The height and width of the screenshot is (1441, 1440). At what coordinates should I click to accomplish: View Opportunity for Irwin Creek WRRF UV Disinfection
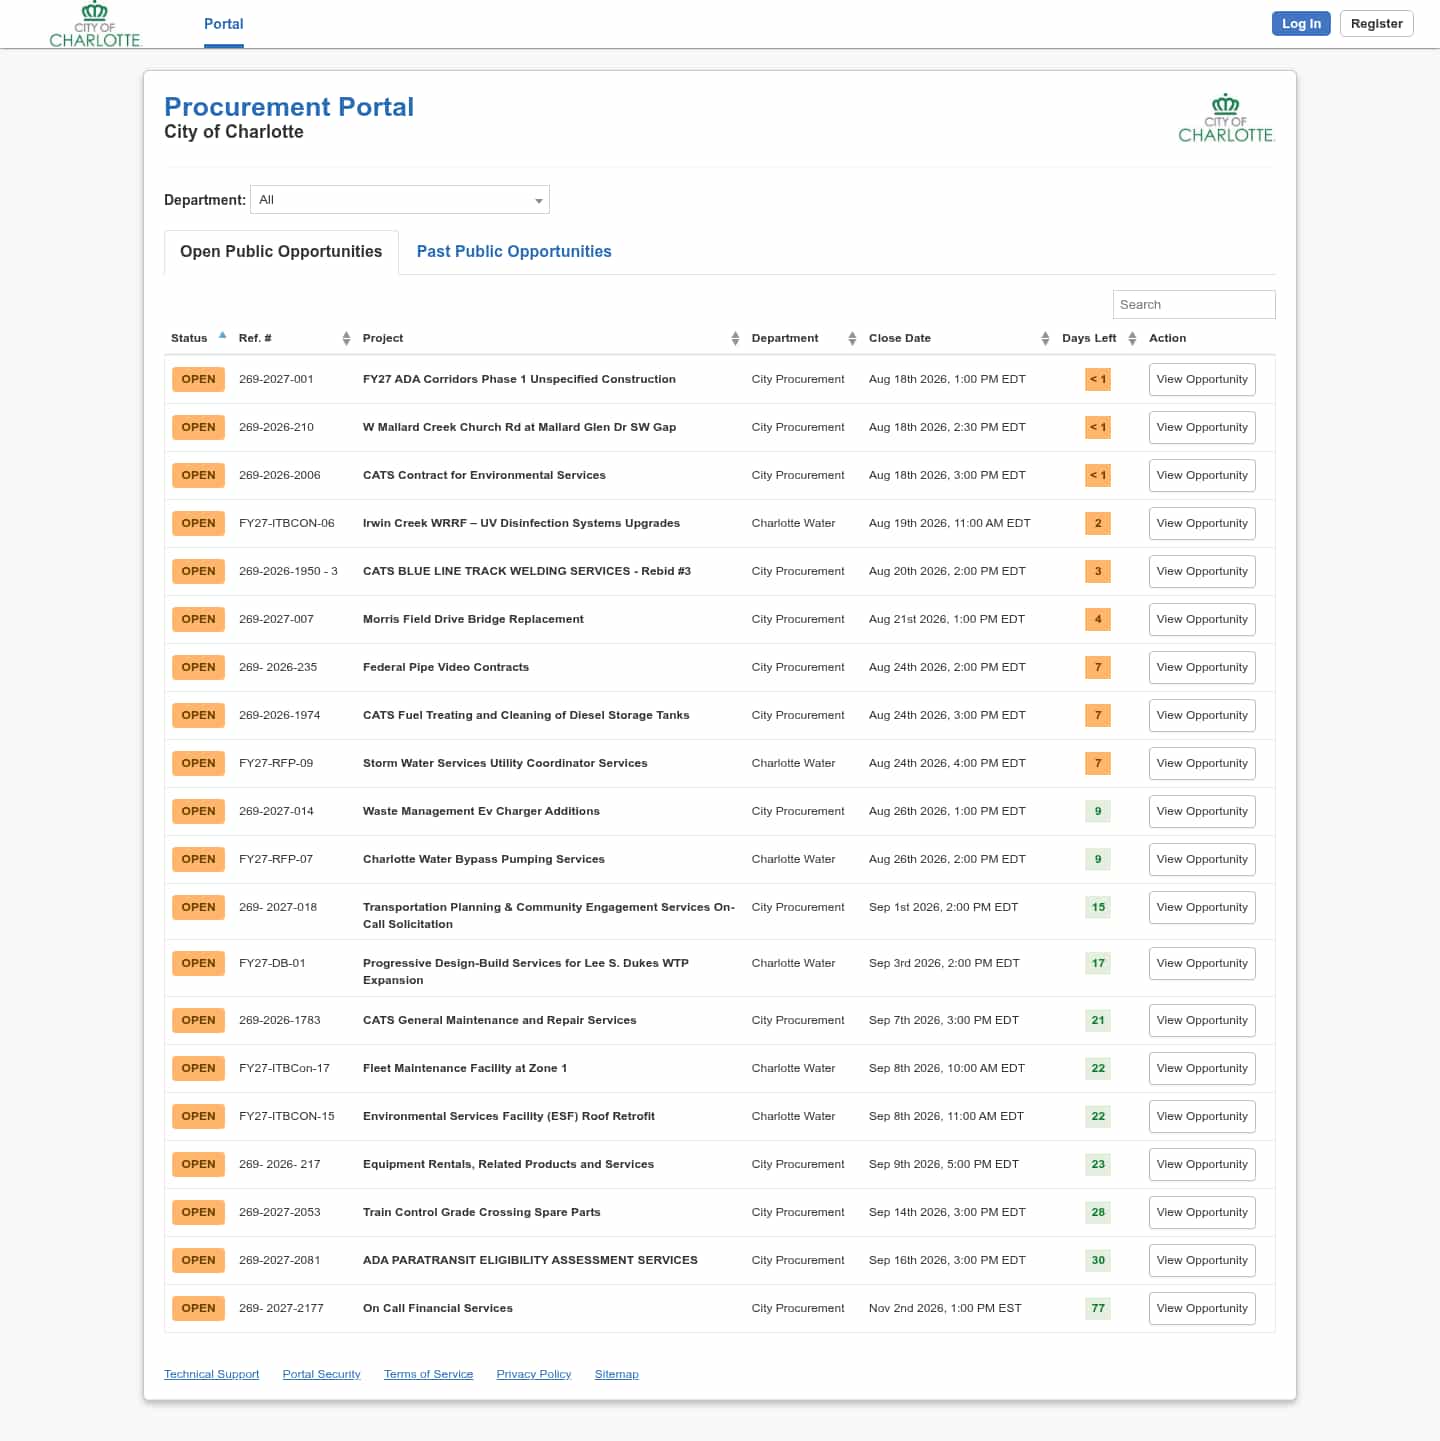click(x=1202, y=524)
